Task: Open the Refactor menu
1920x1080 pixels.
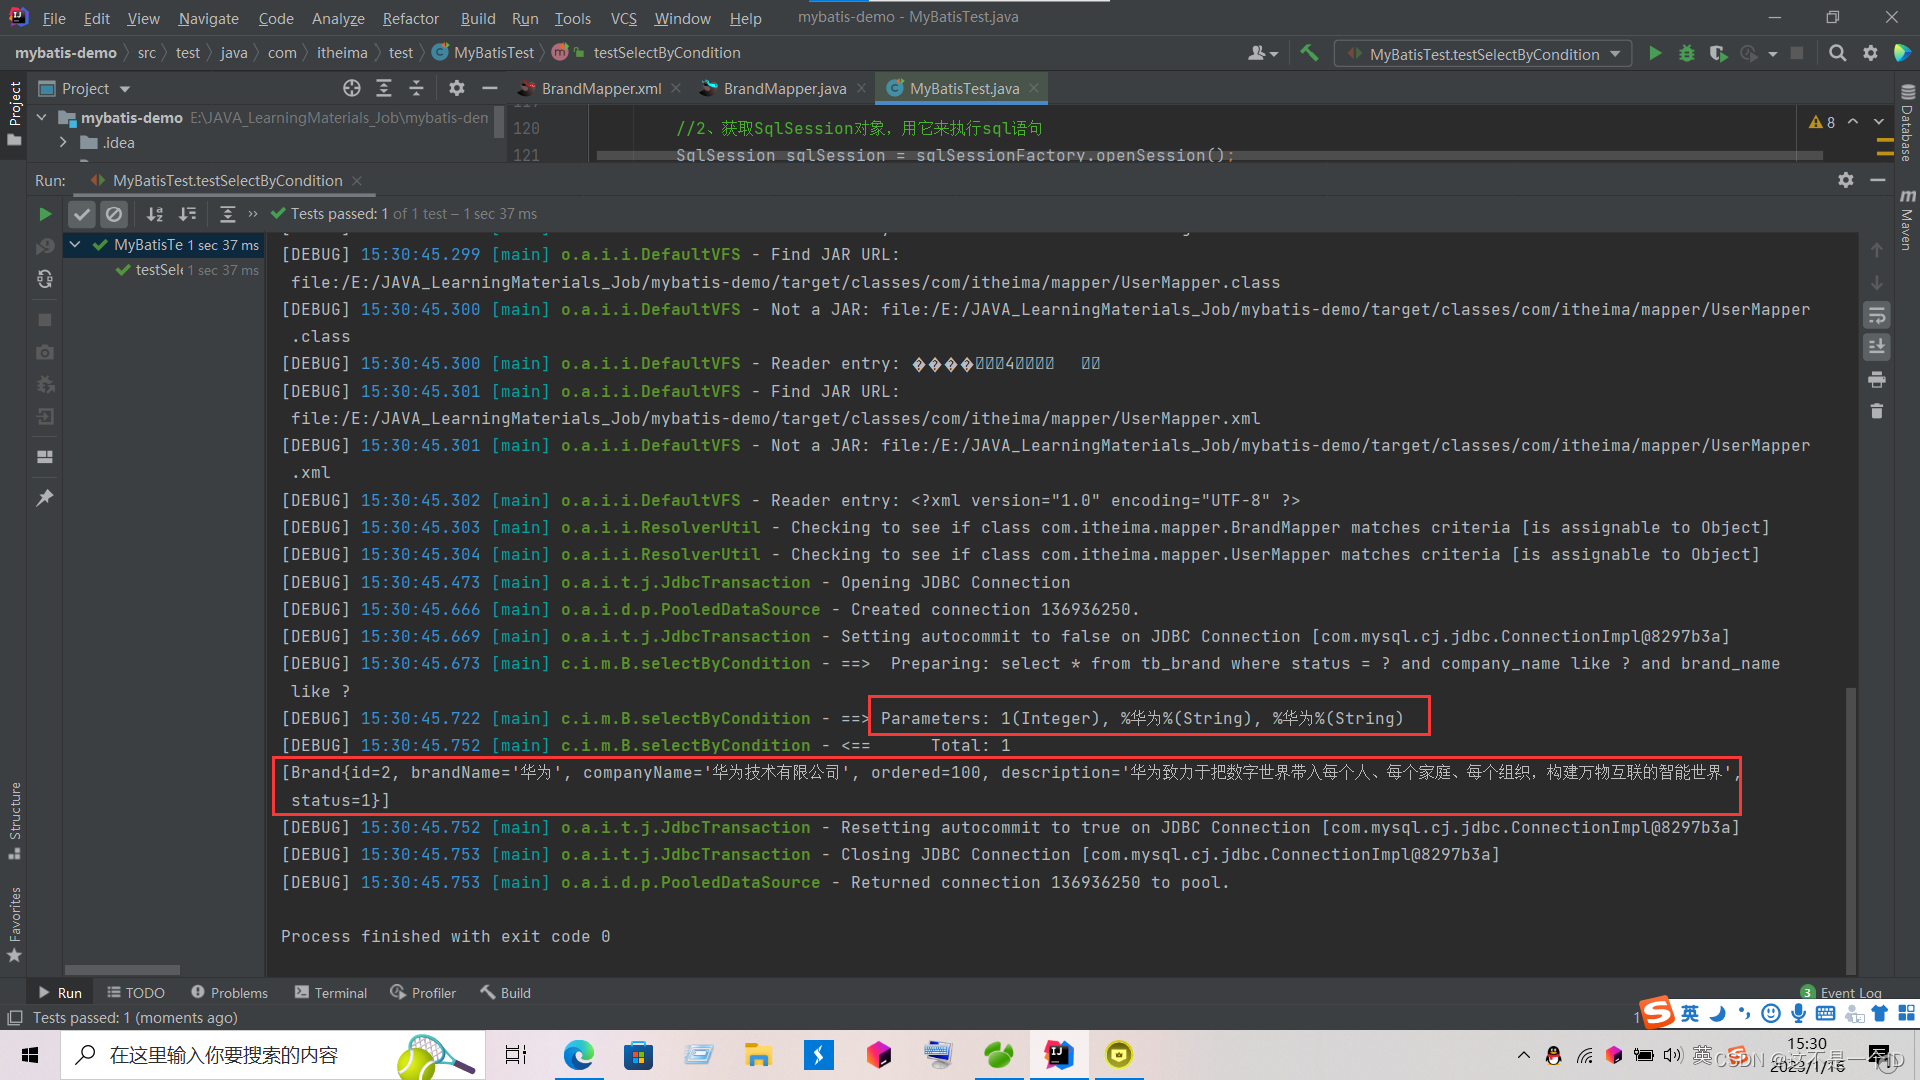Action: pyautogui.click(x=410, y=18)
